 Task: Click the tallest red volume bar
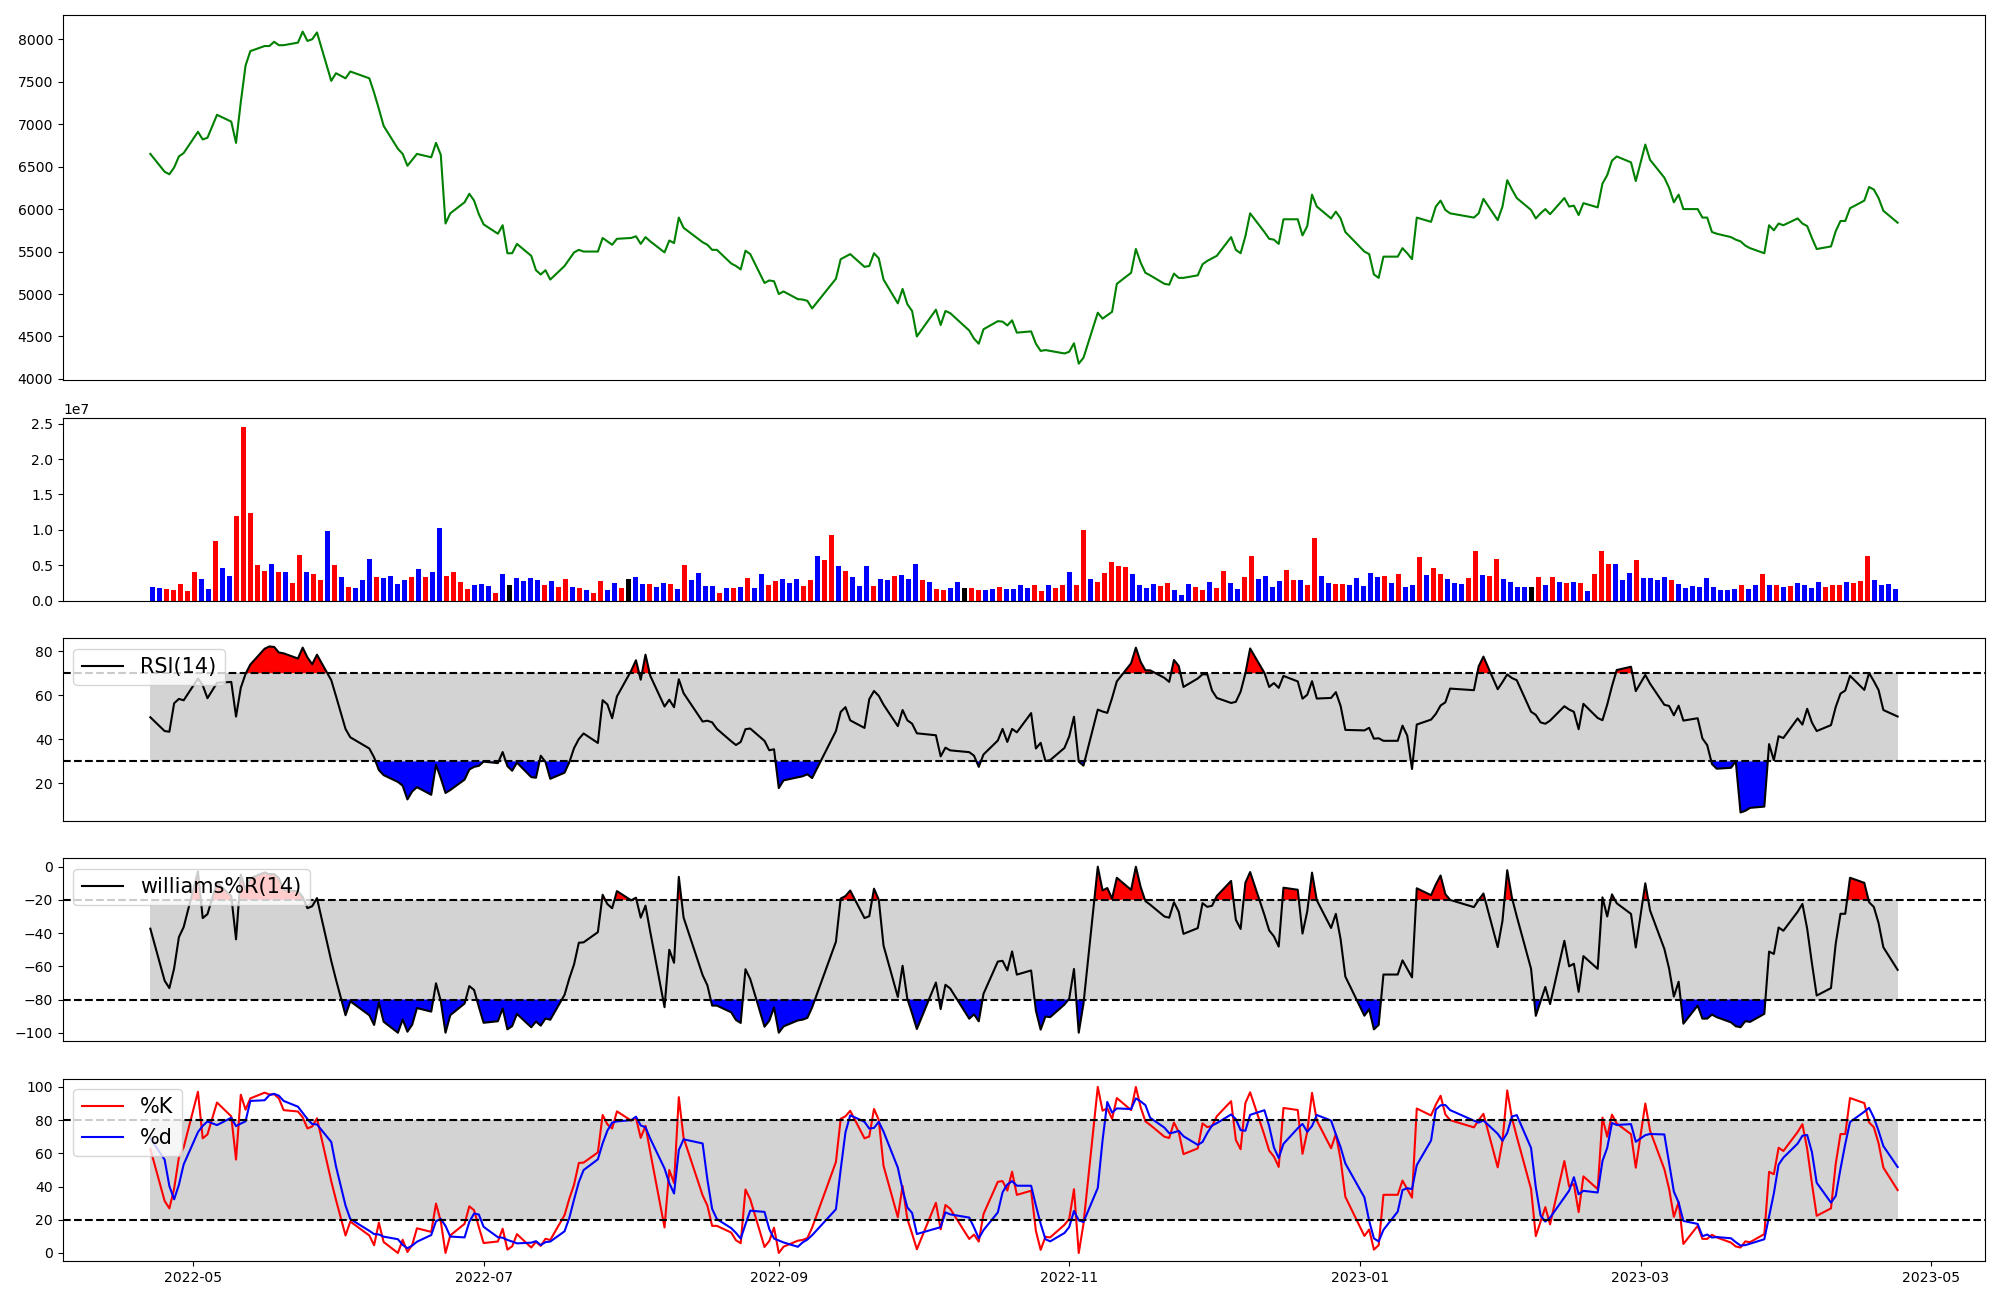click(x=243, y=514)
